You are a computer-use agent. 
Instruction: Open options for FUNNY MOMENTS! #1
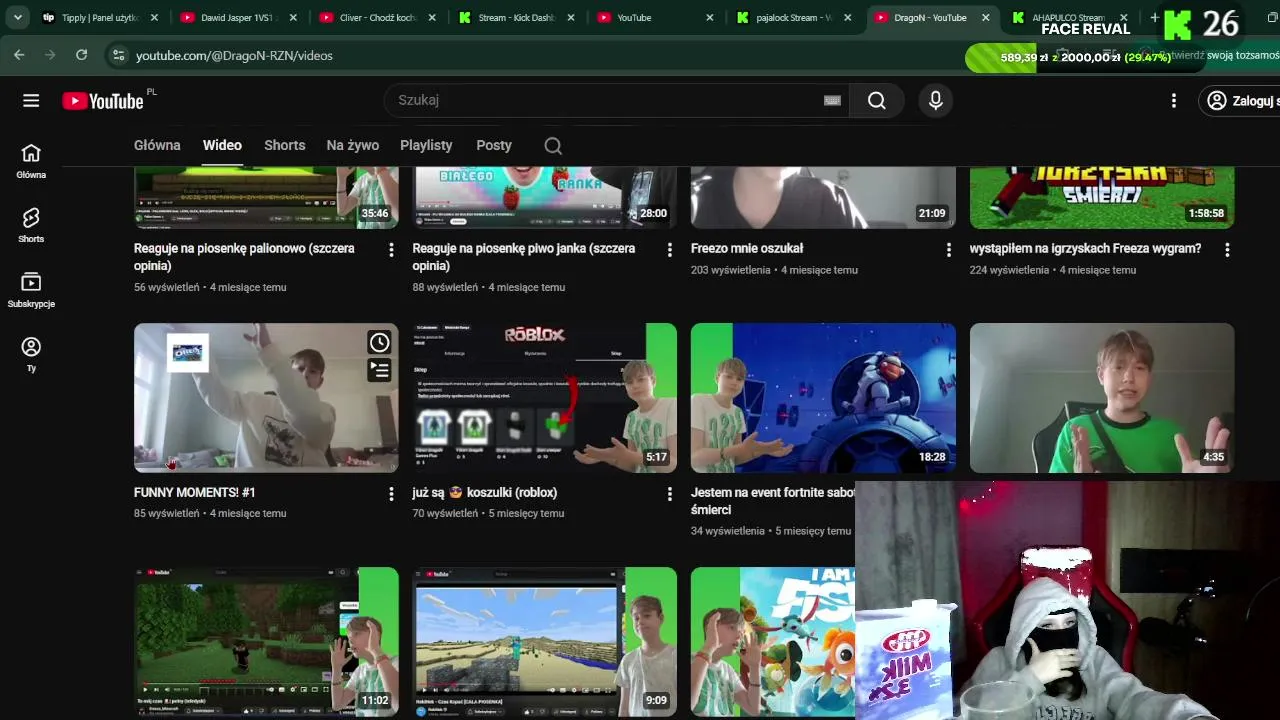tap(391, 494)
